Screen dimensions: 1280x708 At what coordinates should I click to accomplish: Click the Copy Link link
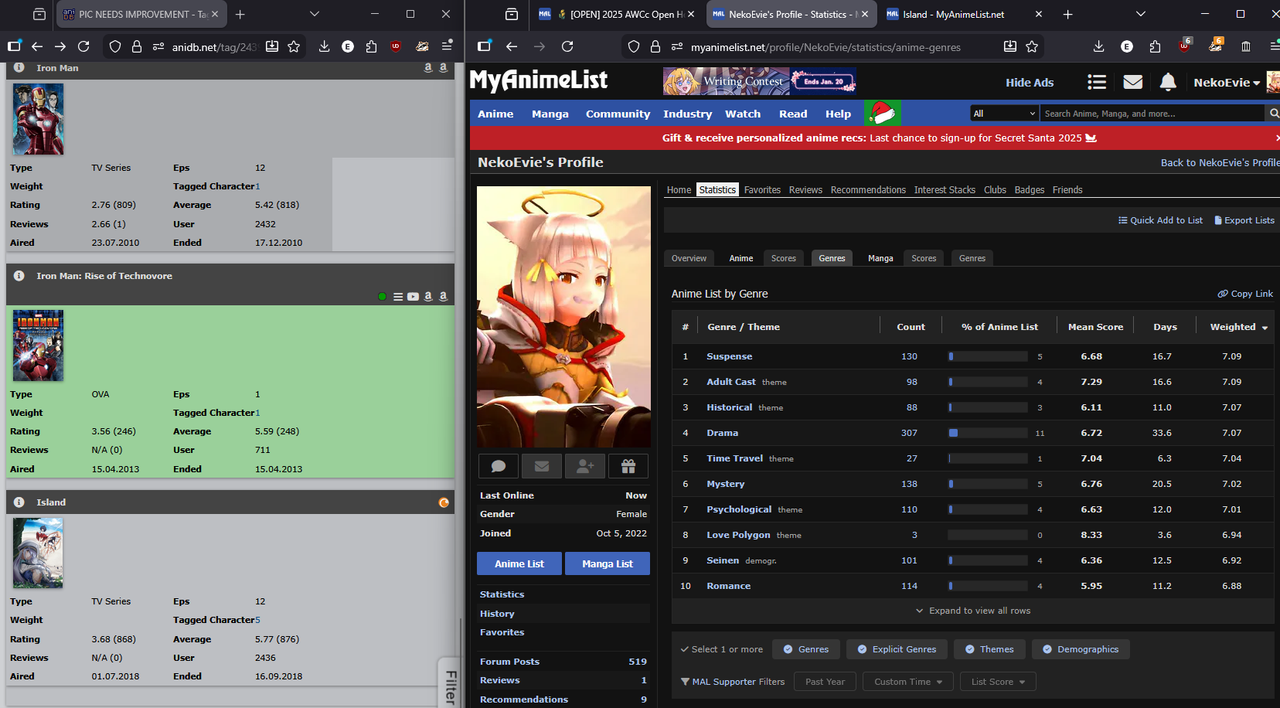[x=1245, y=294]
